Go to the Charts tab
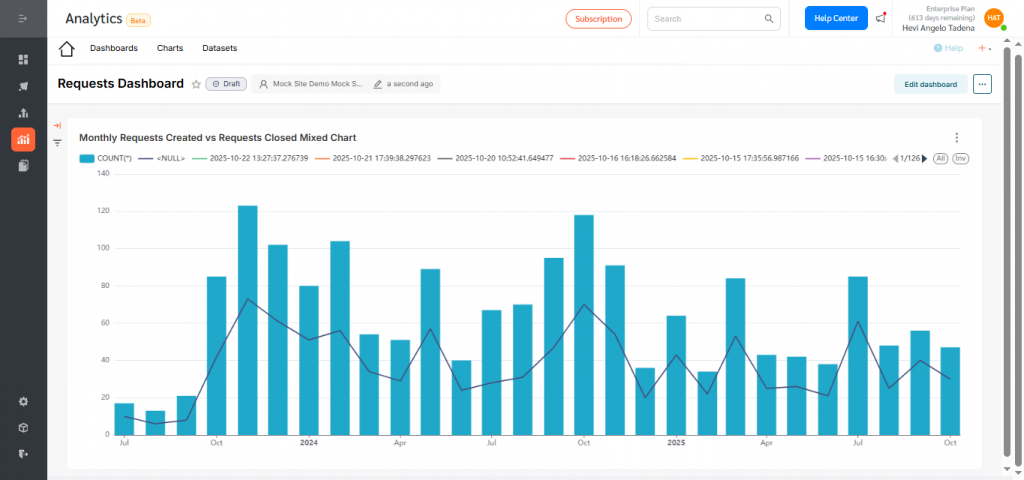This screenshot has height=480, width=1024. point(169,48)
